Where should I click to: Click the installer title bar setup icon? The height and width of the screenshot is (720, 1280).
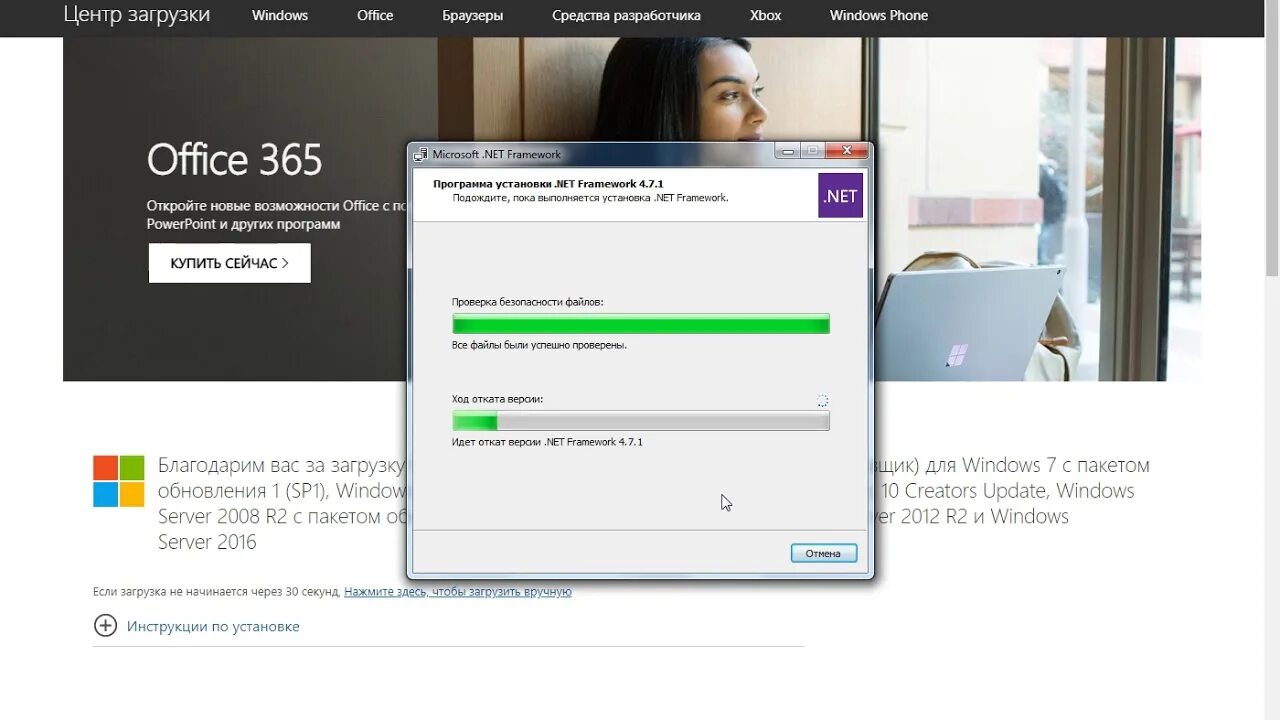coord(421,154)
